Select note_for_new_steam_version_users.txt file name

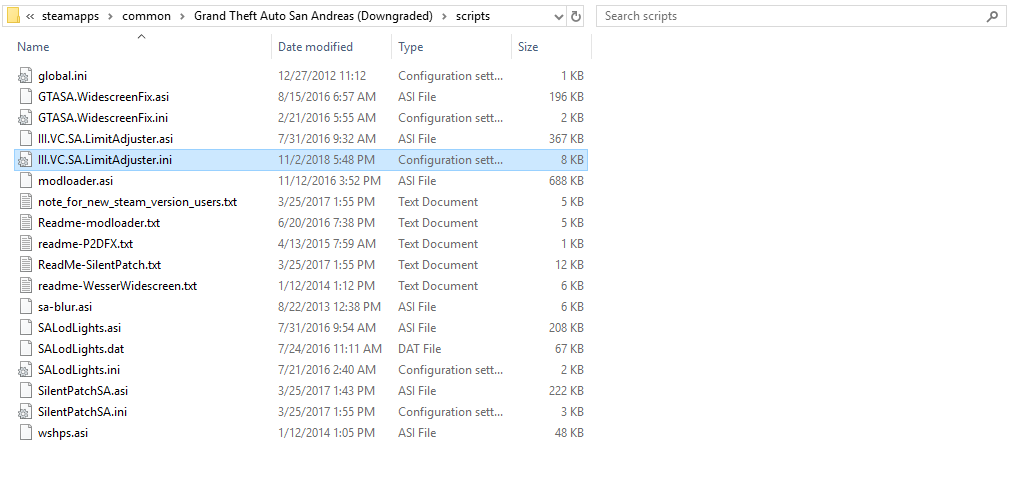[138, 202]
